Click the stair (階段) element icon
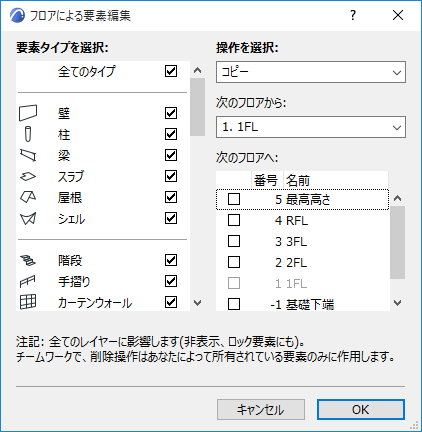The height and width of the screenshot is (432, 422). tap(28, 260)
